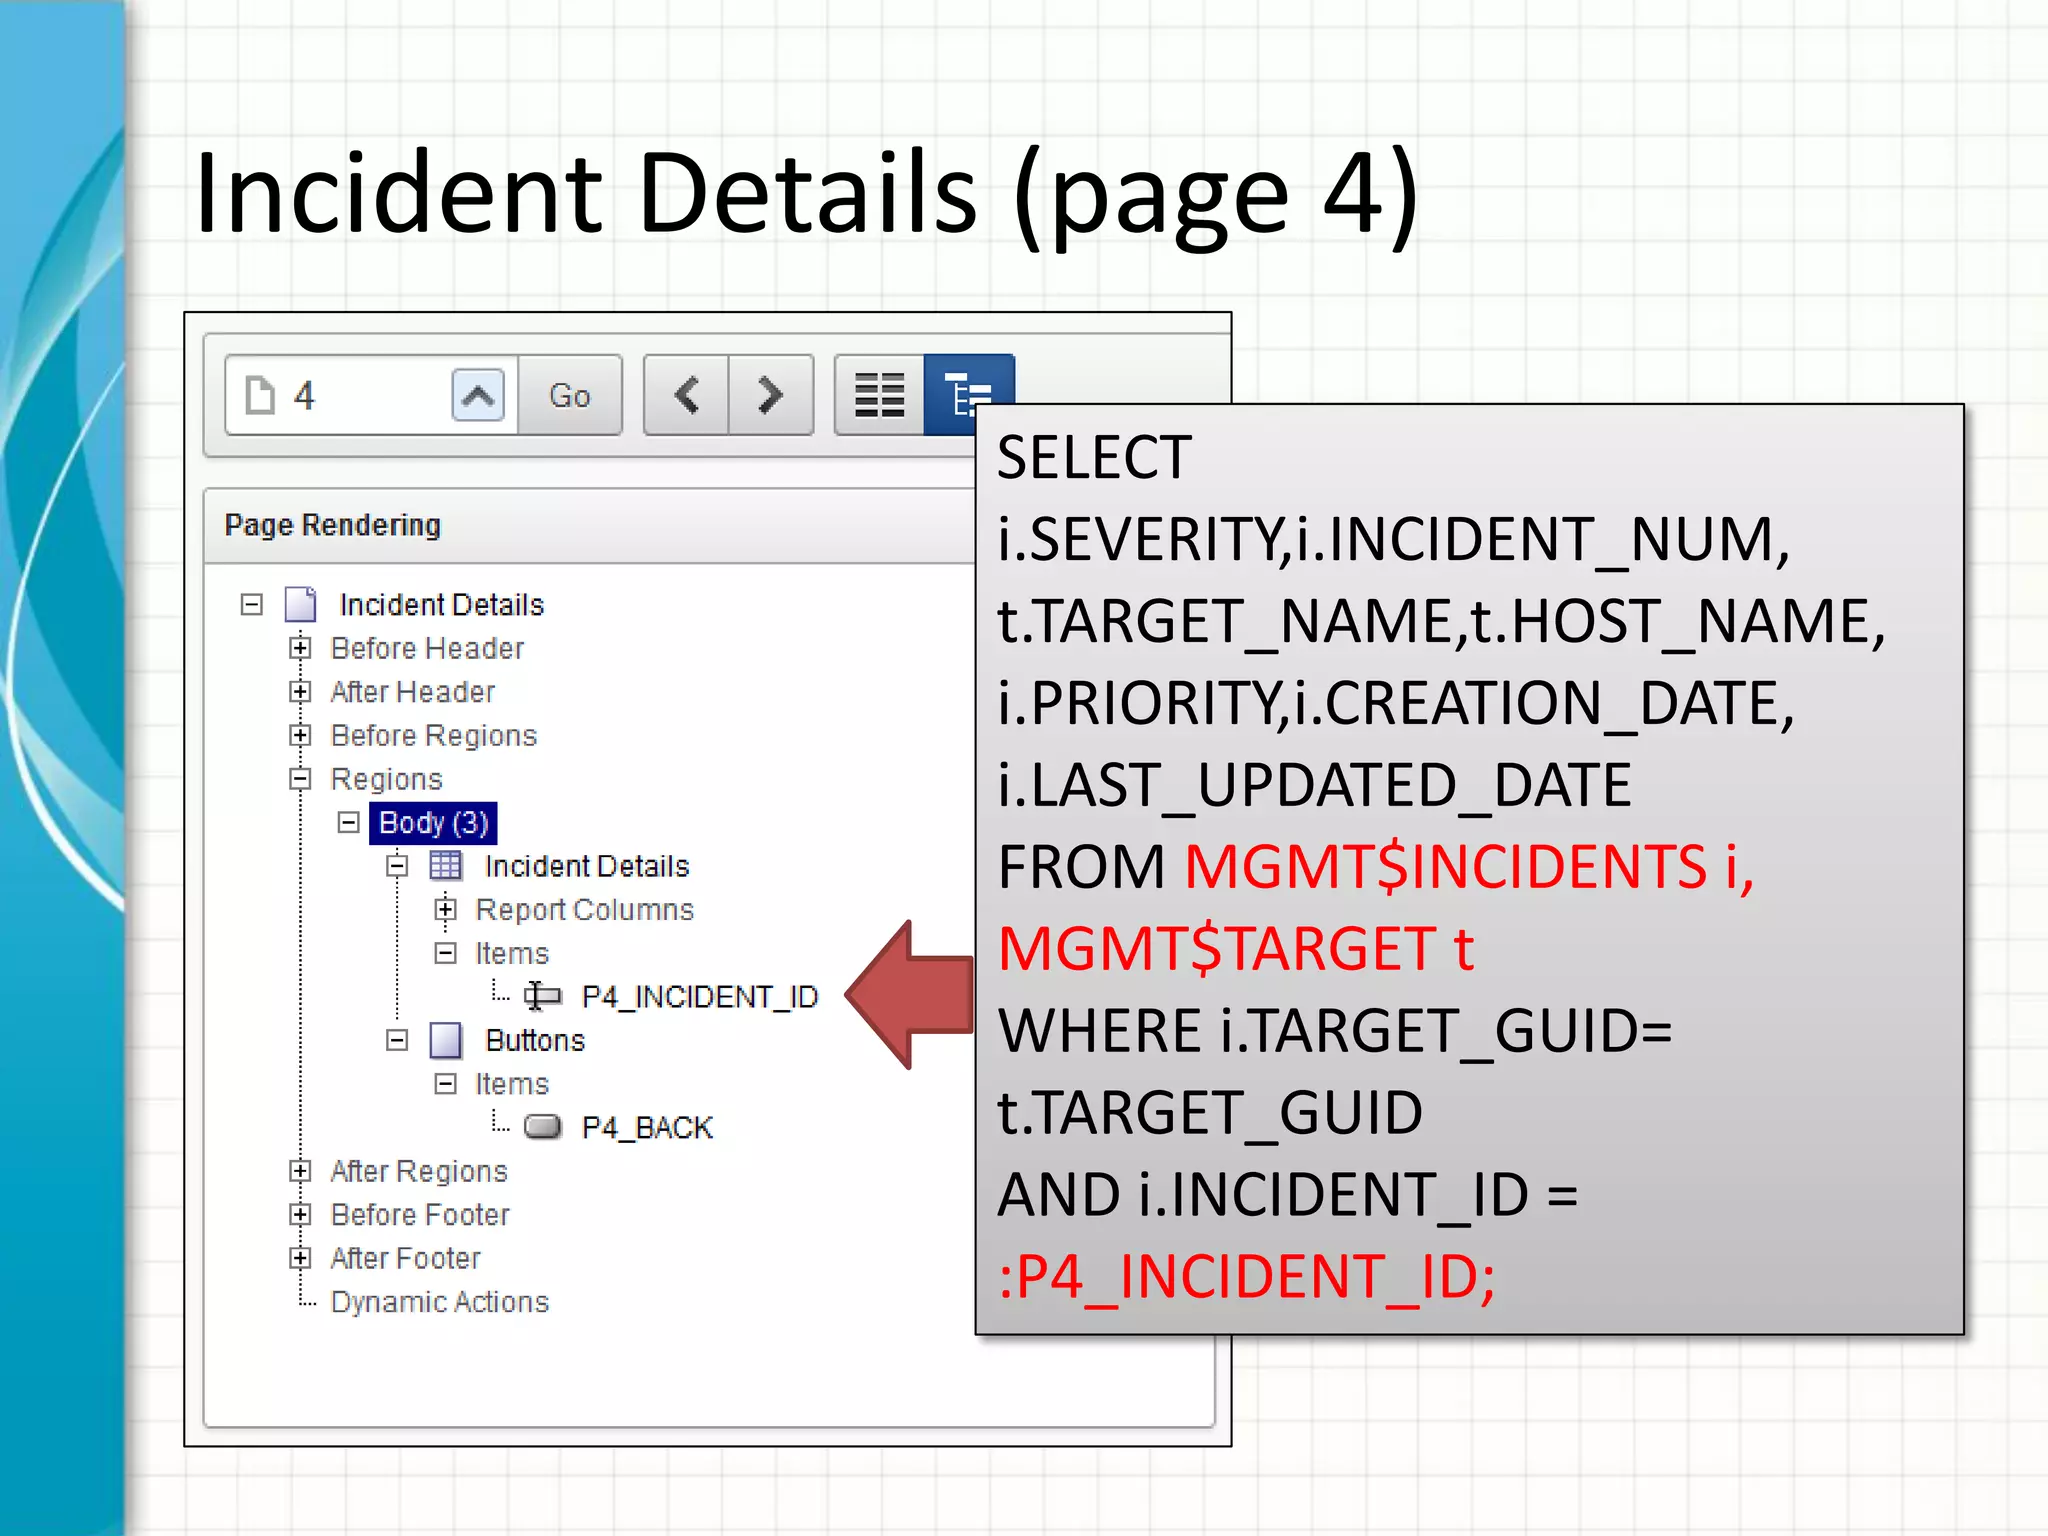Expand the Before Header node

[x=299, y=648]
